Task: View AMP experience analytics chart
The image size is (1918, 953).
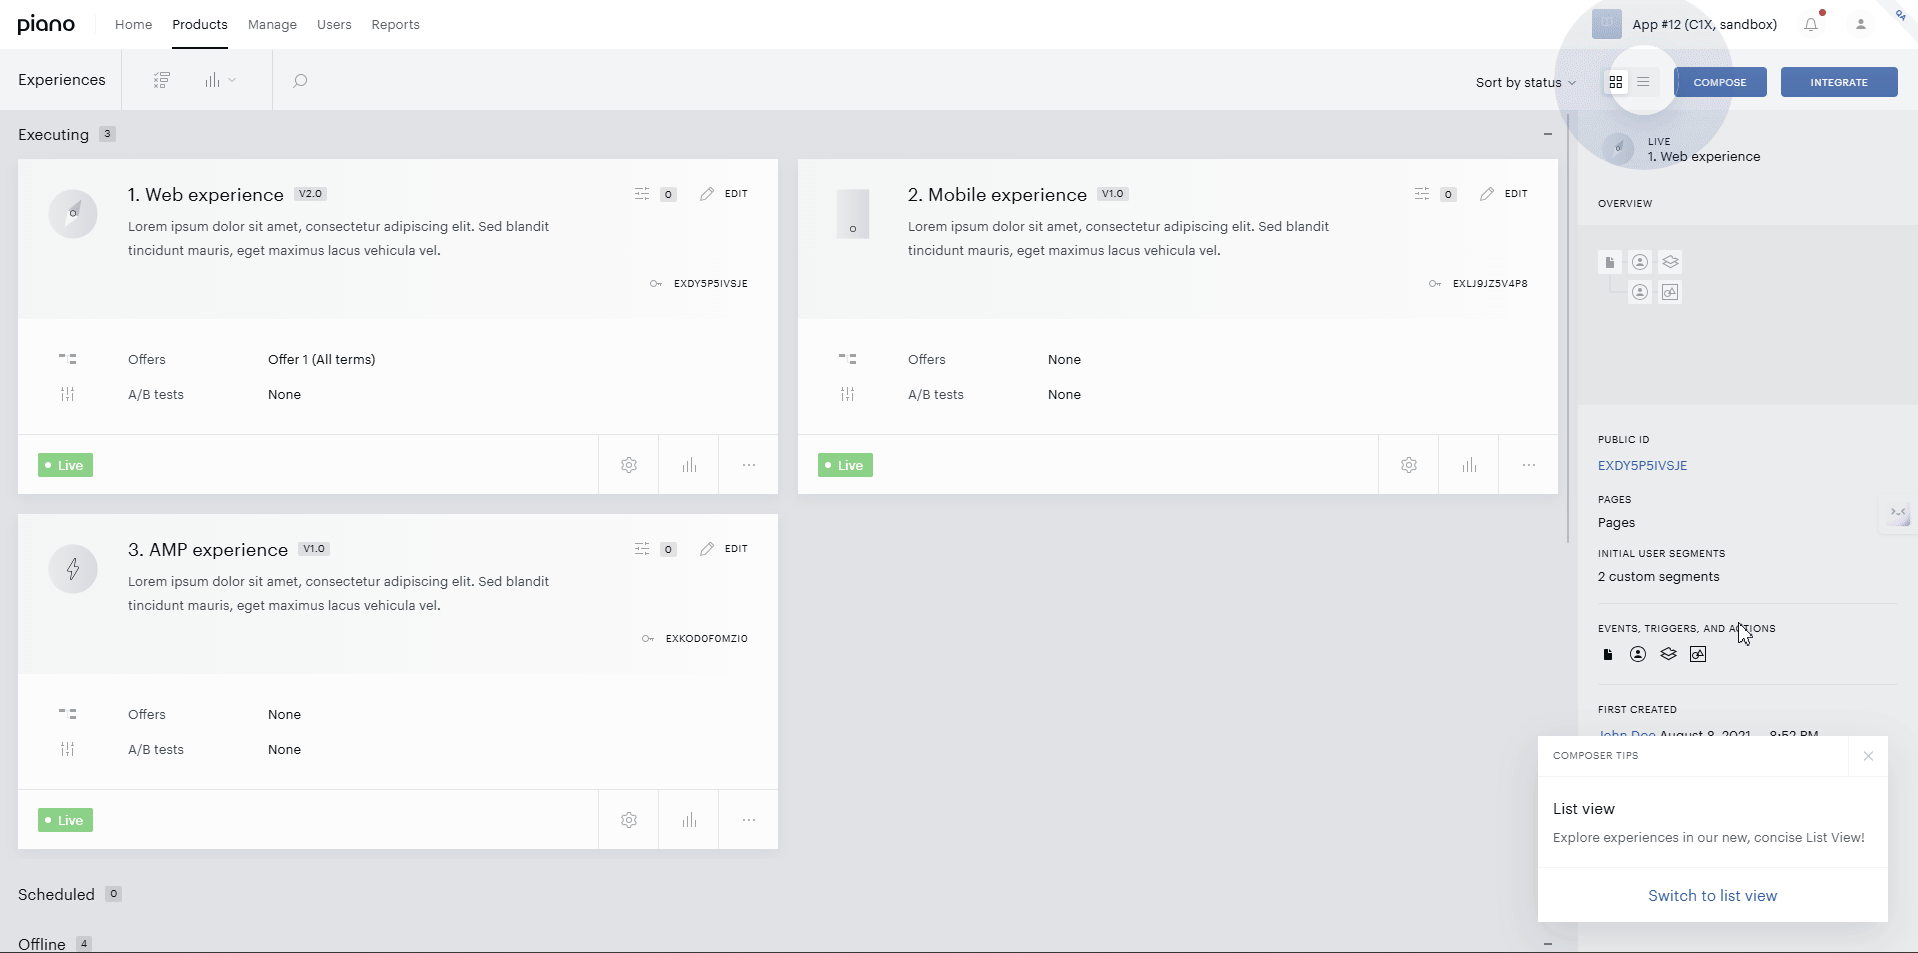Action: point(689,820)
